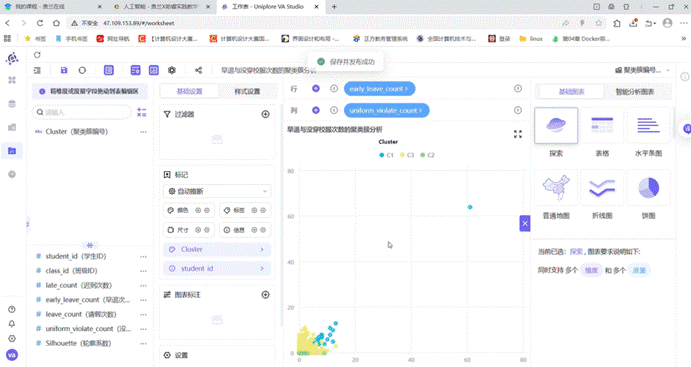Switch to the 基础设置 tab
691x367 pixels.
click(189, 91)
